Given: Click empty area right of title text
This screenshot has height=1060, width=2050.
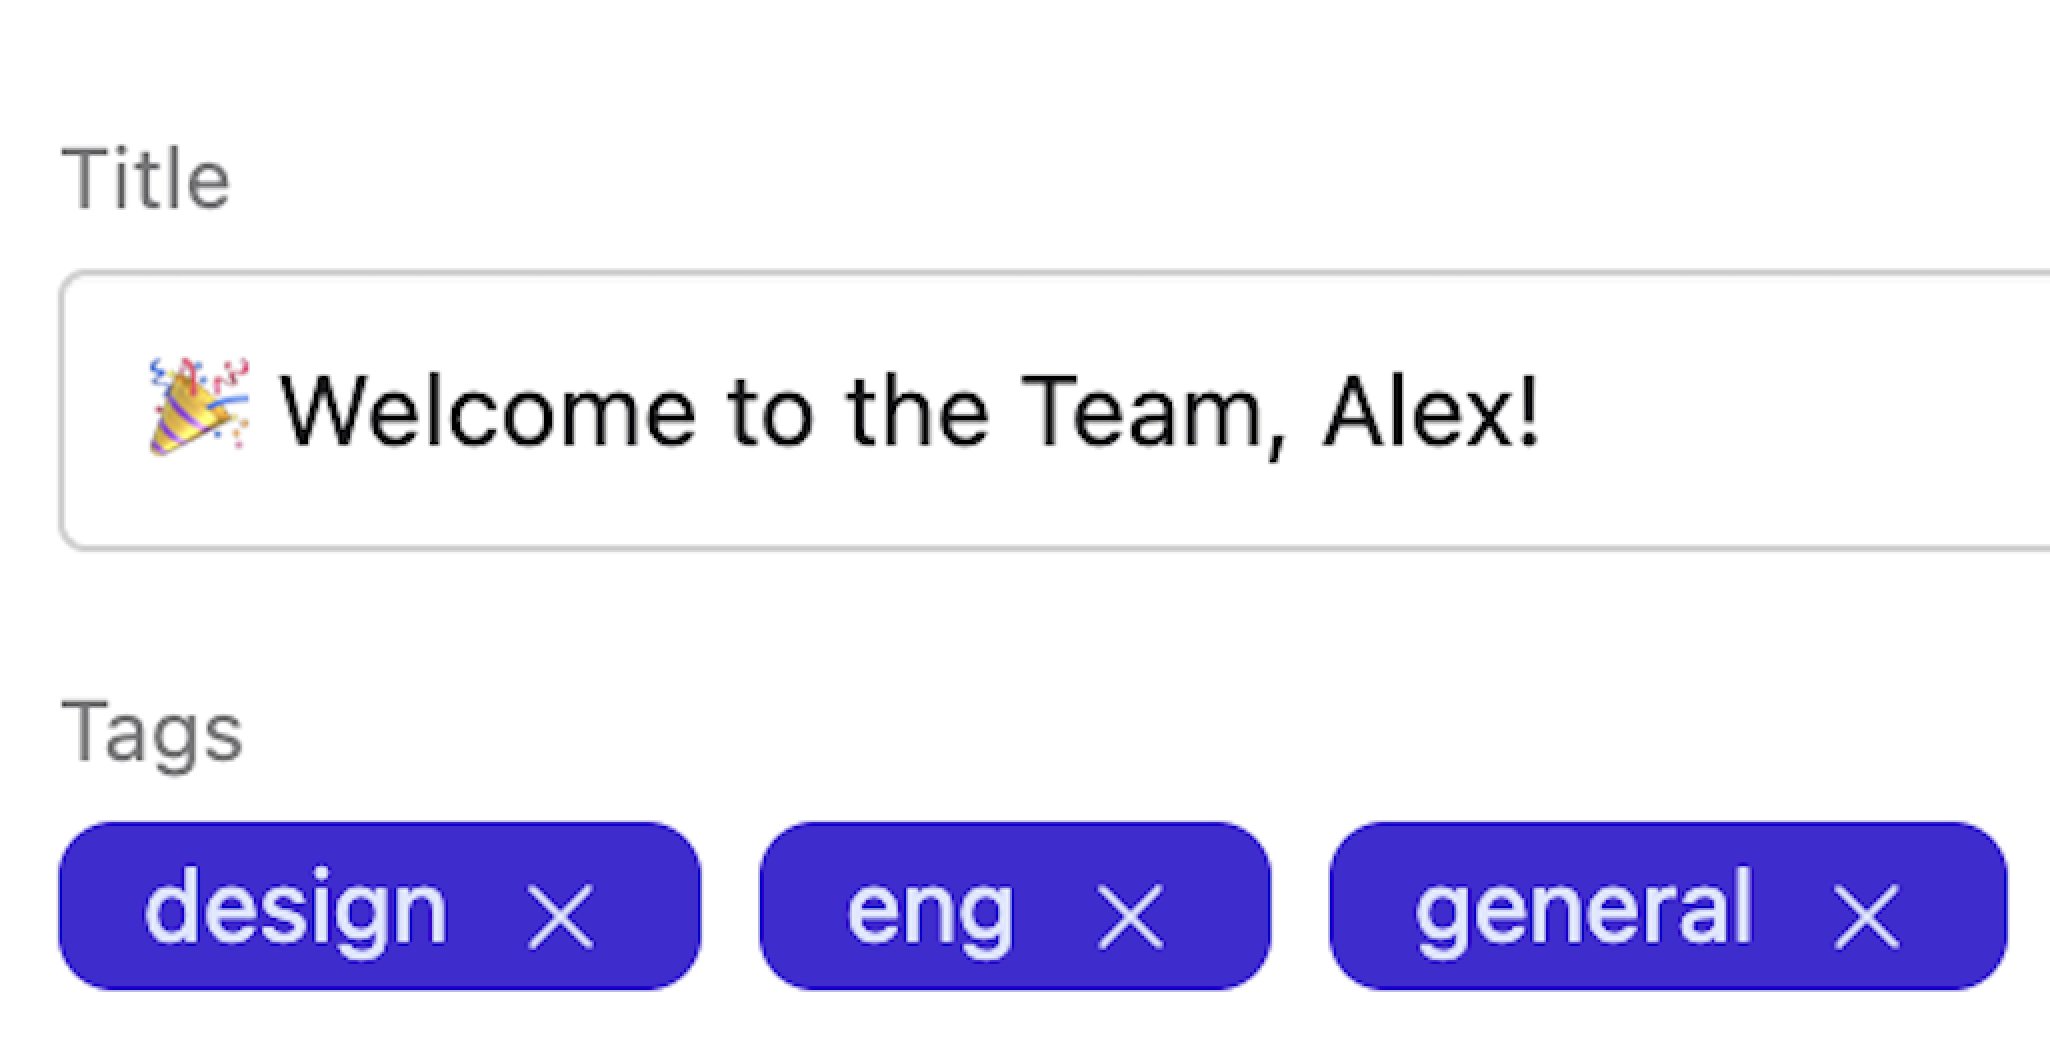Looking at the screenshot, I should [1800, 412].
